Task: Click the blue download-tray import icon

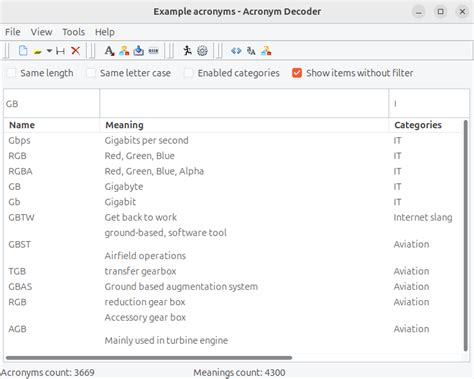Action: click(138, 51)
